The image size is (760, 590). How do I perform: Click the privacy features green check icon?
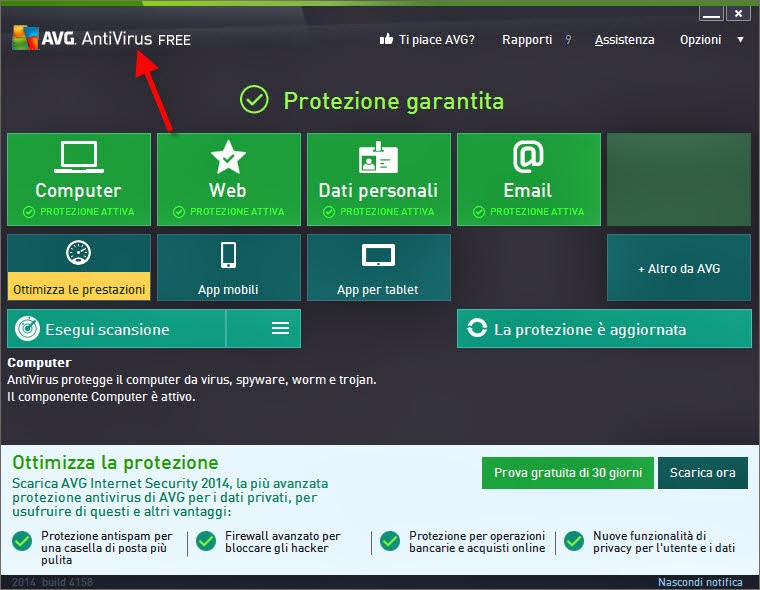574,541
